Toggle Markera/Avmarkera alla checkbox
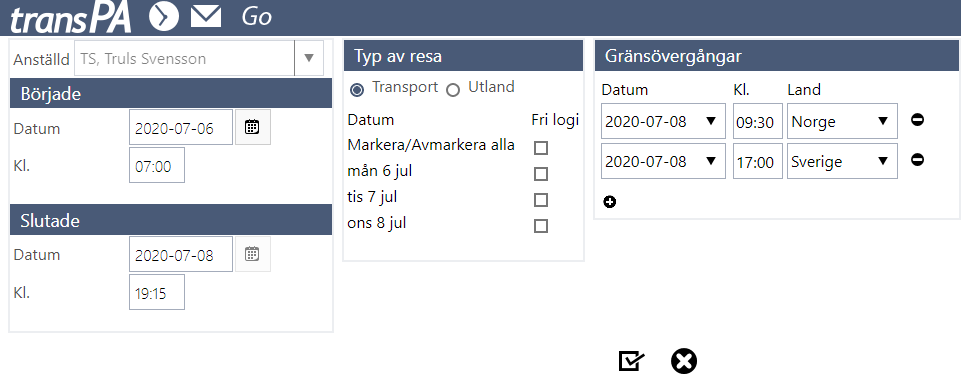 [x=541, y=148]
